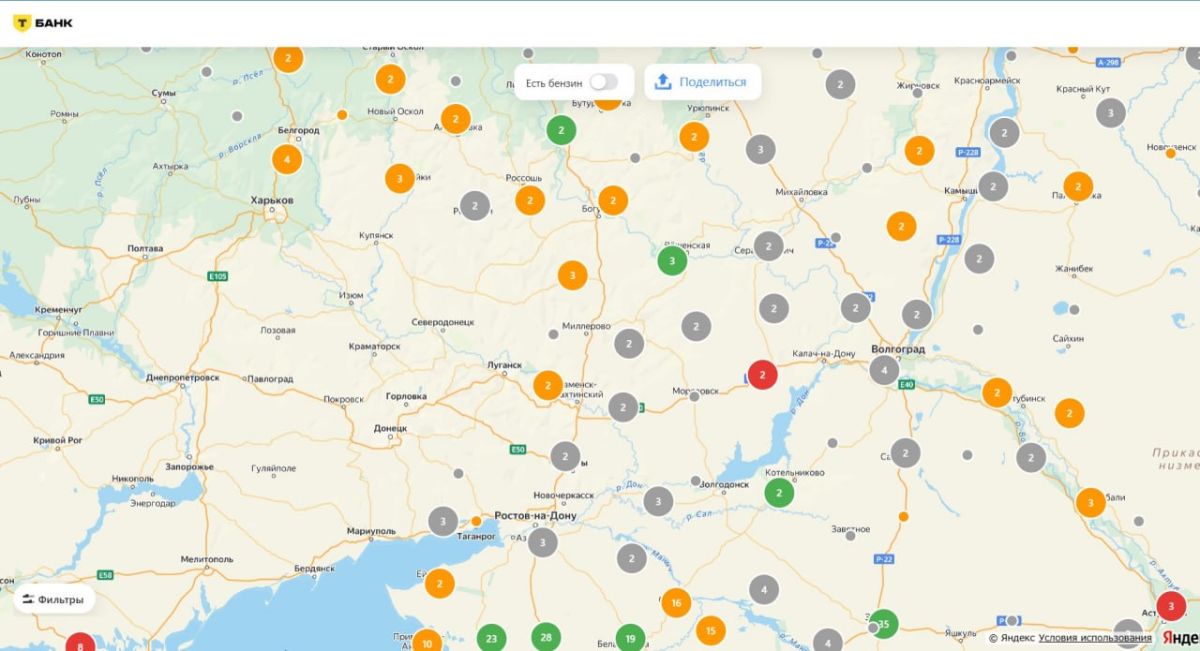The height and width of the screenshot is (651, 1200).
Task: Open the 'Фильтры' filters button
Action: (x=54, y=599)
